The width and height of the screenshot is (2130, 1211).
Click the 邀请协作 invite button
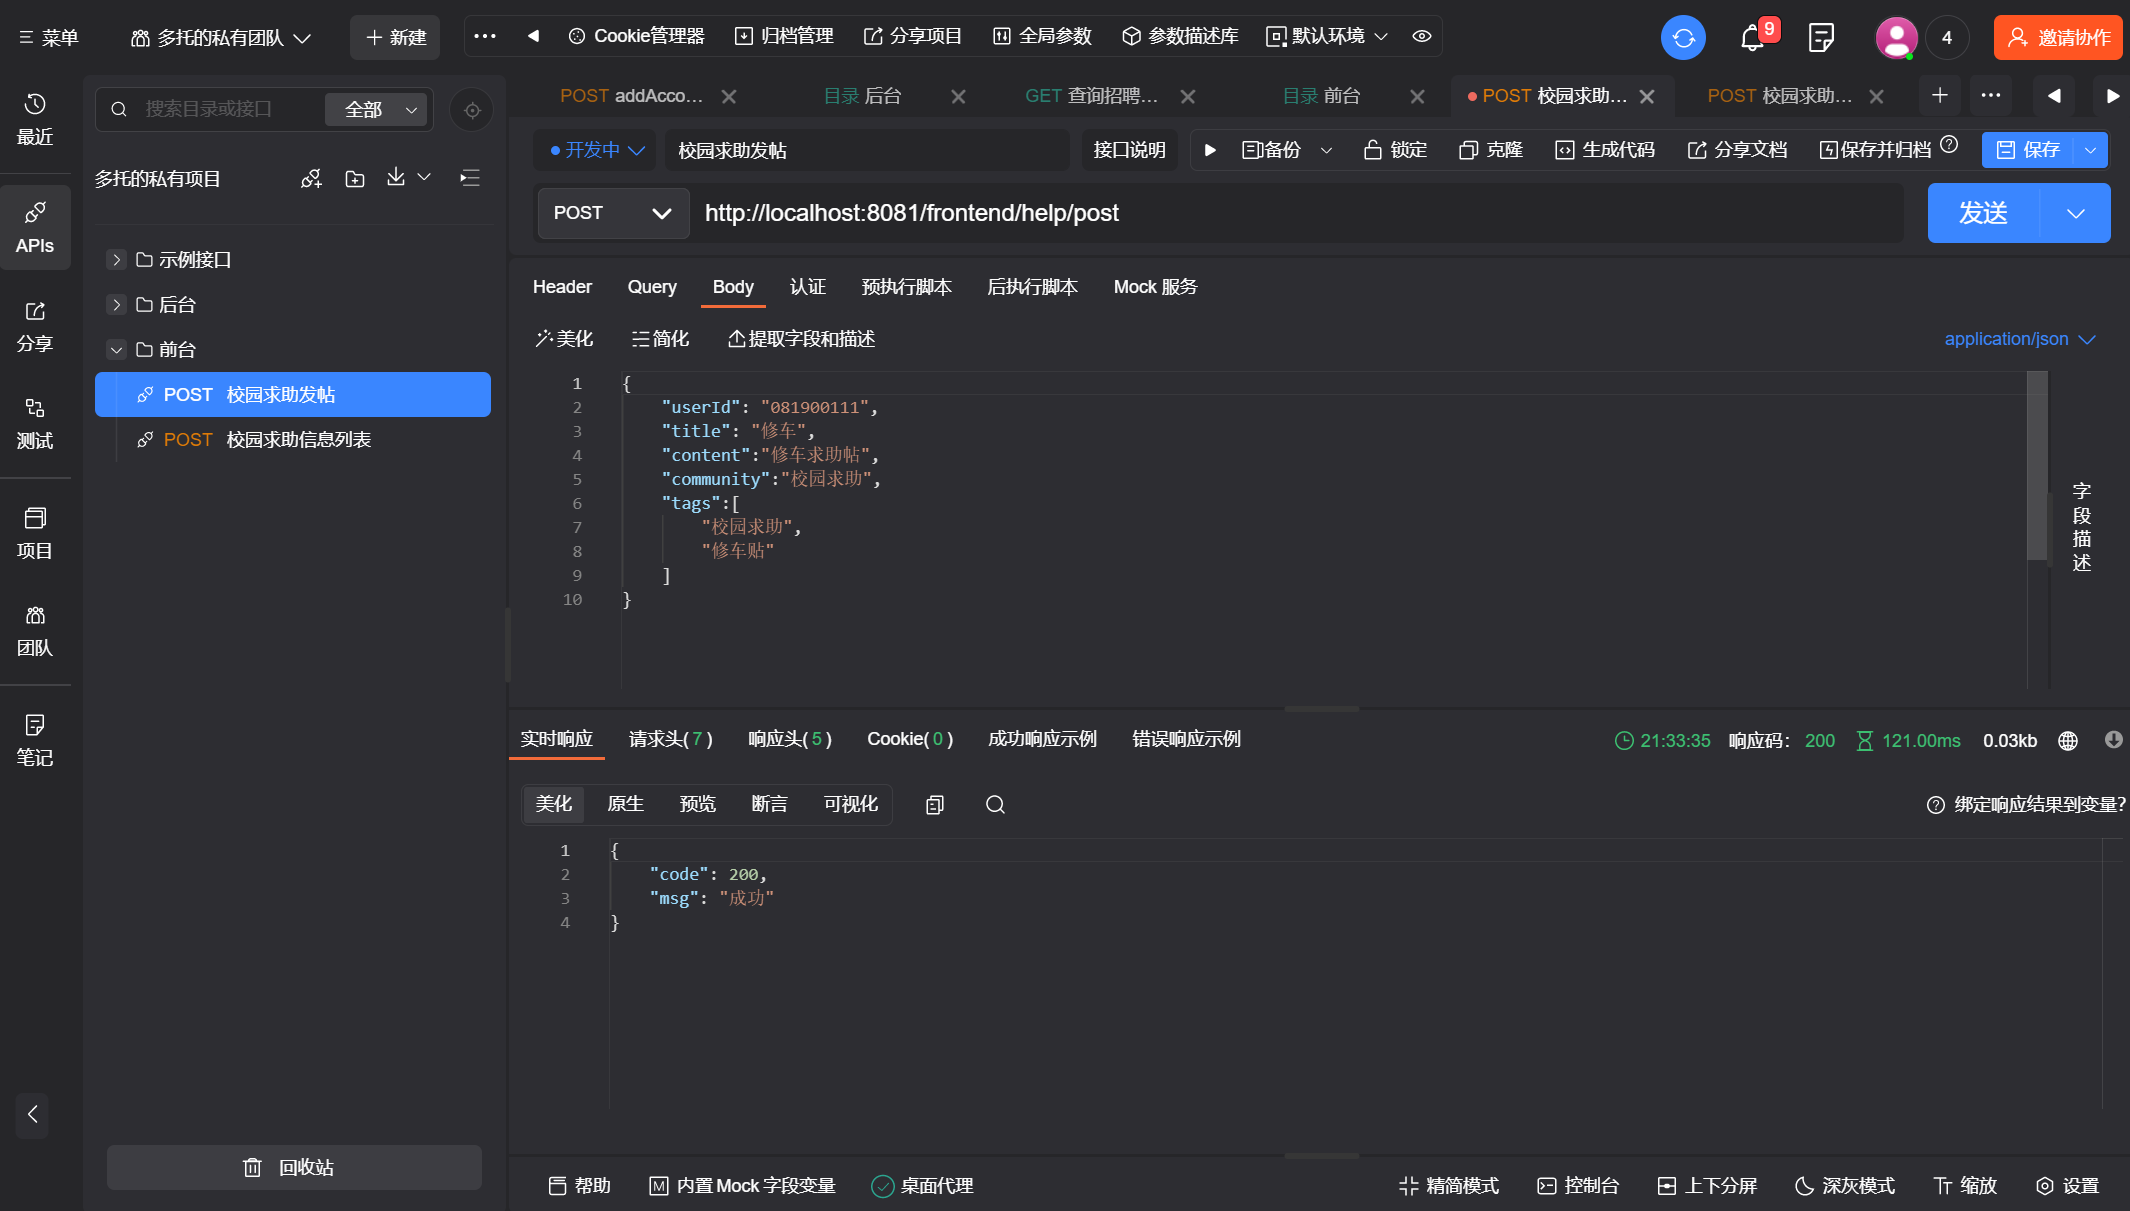pyautogui.click(x=2058, y=38)
